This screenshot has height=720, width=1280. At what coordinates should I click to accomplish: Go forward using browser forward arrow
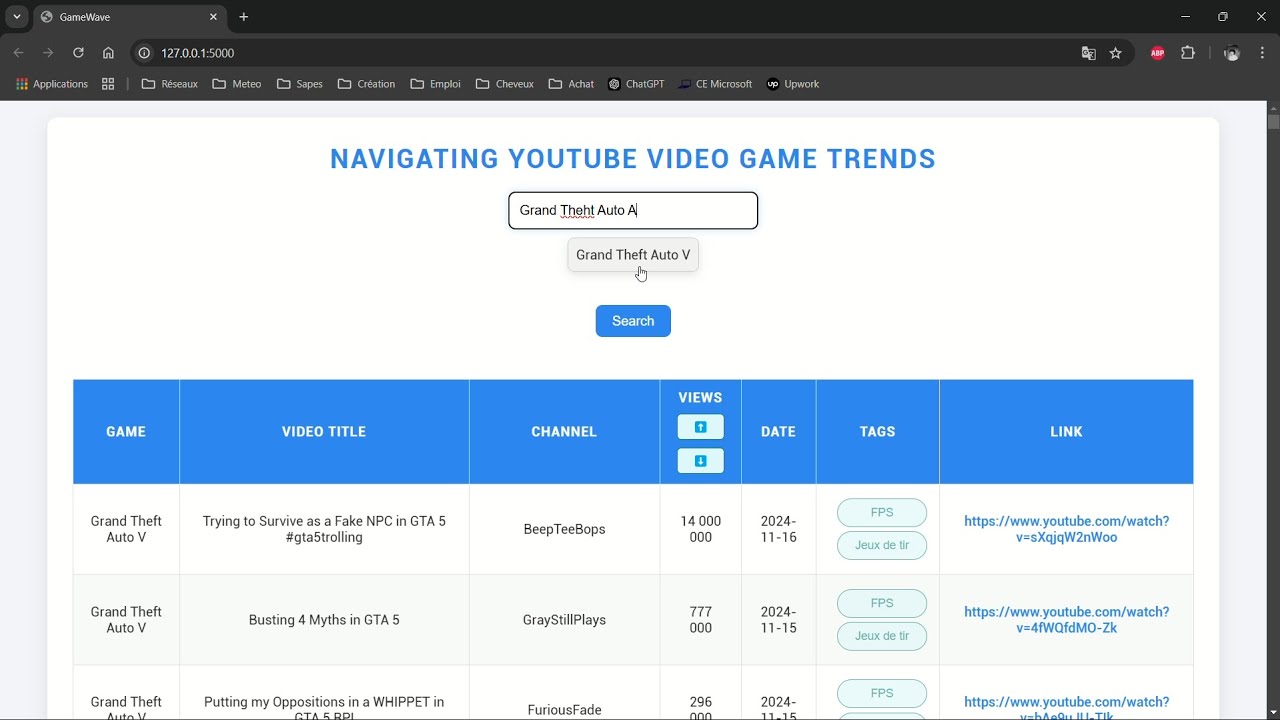47,53
